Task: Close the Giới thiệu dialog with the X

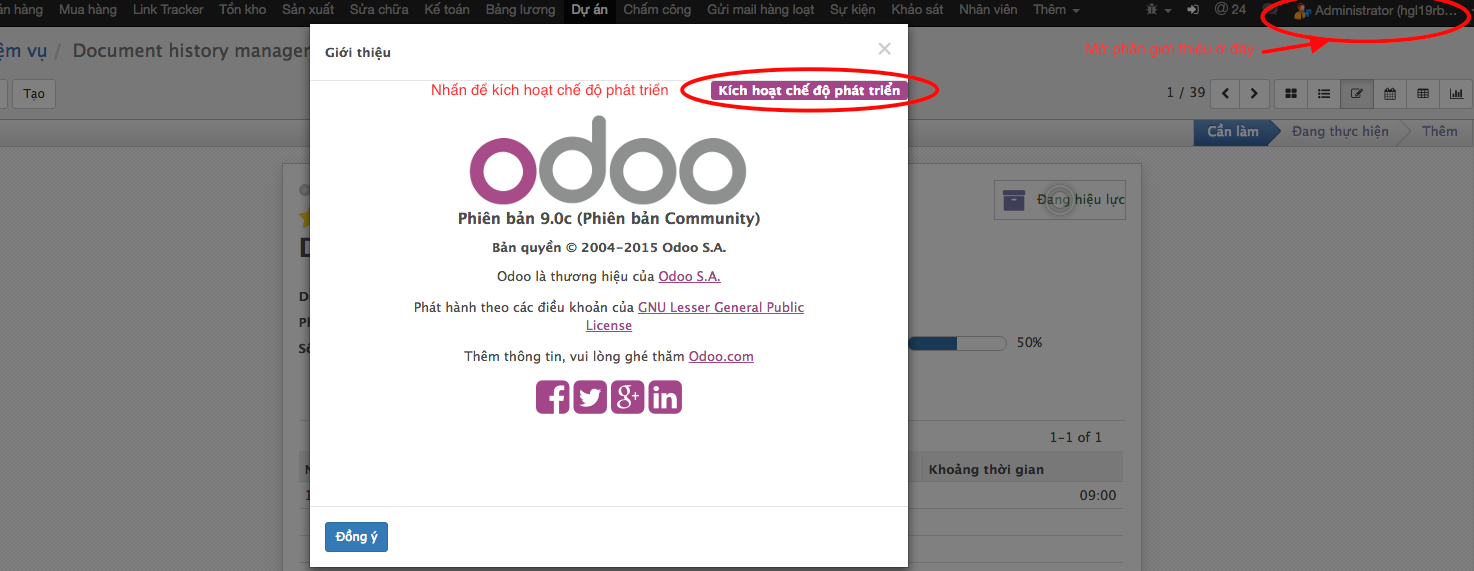Action: point(884,48)
